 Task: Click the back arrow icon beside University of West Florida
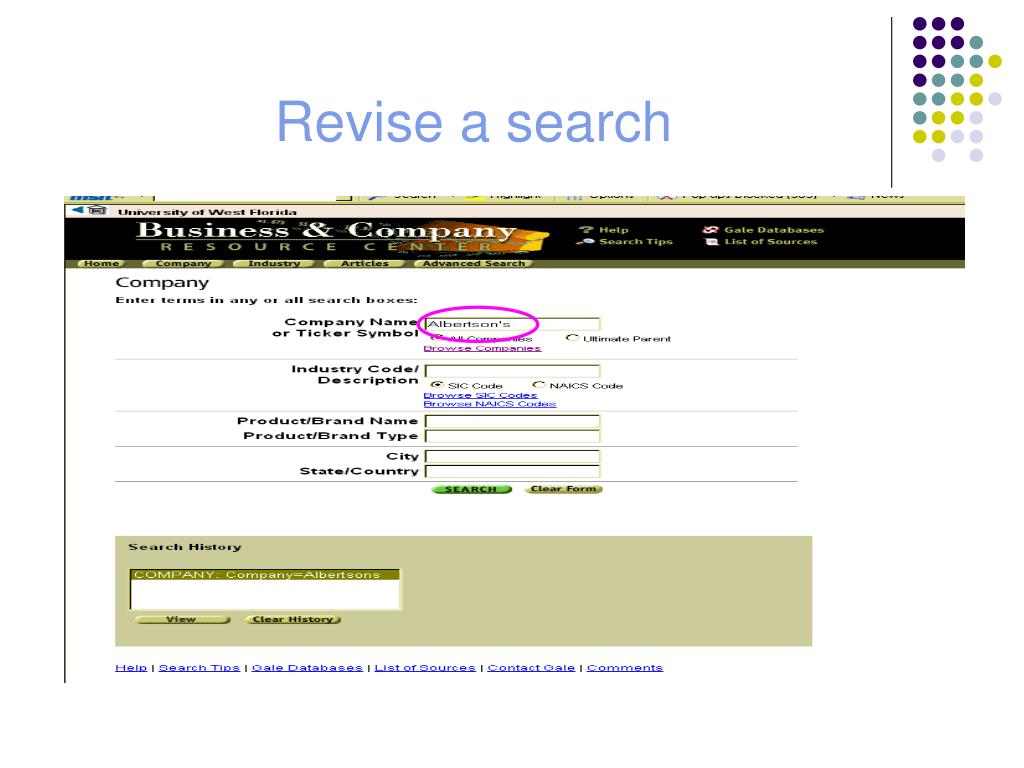78,210
